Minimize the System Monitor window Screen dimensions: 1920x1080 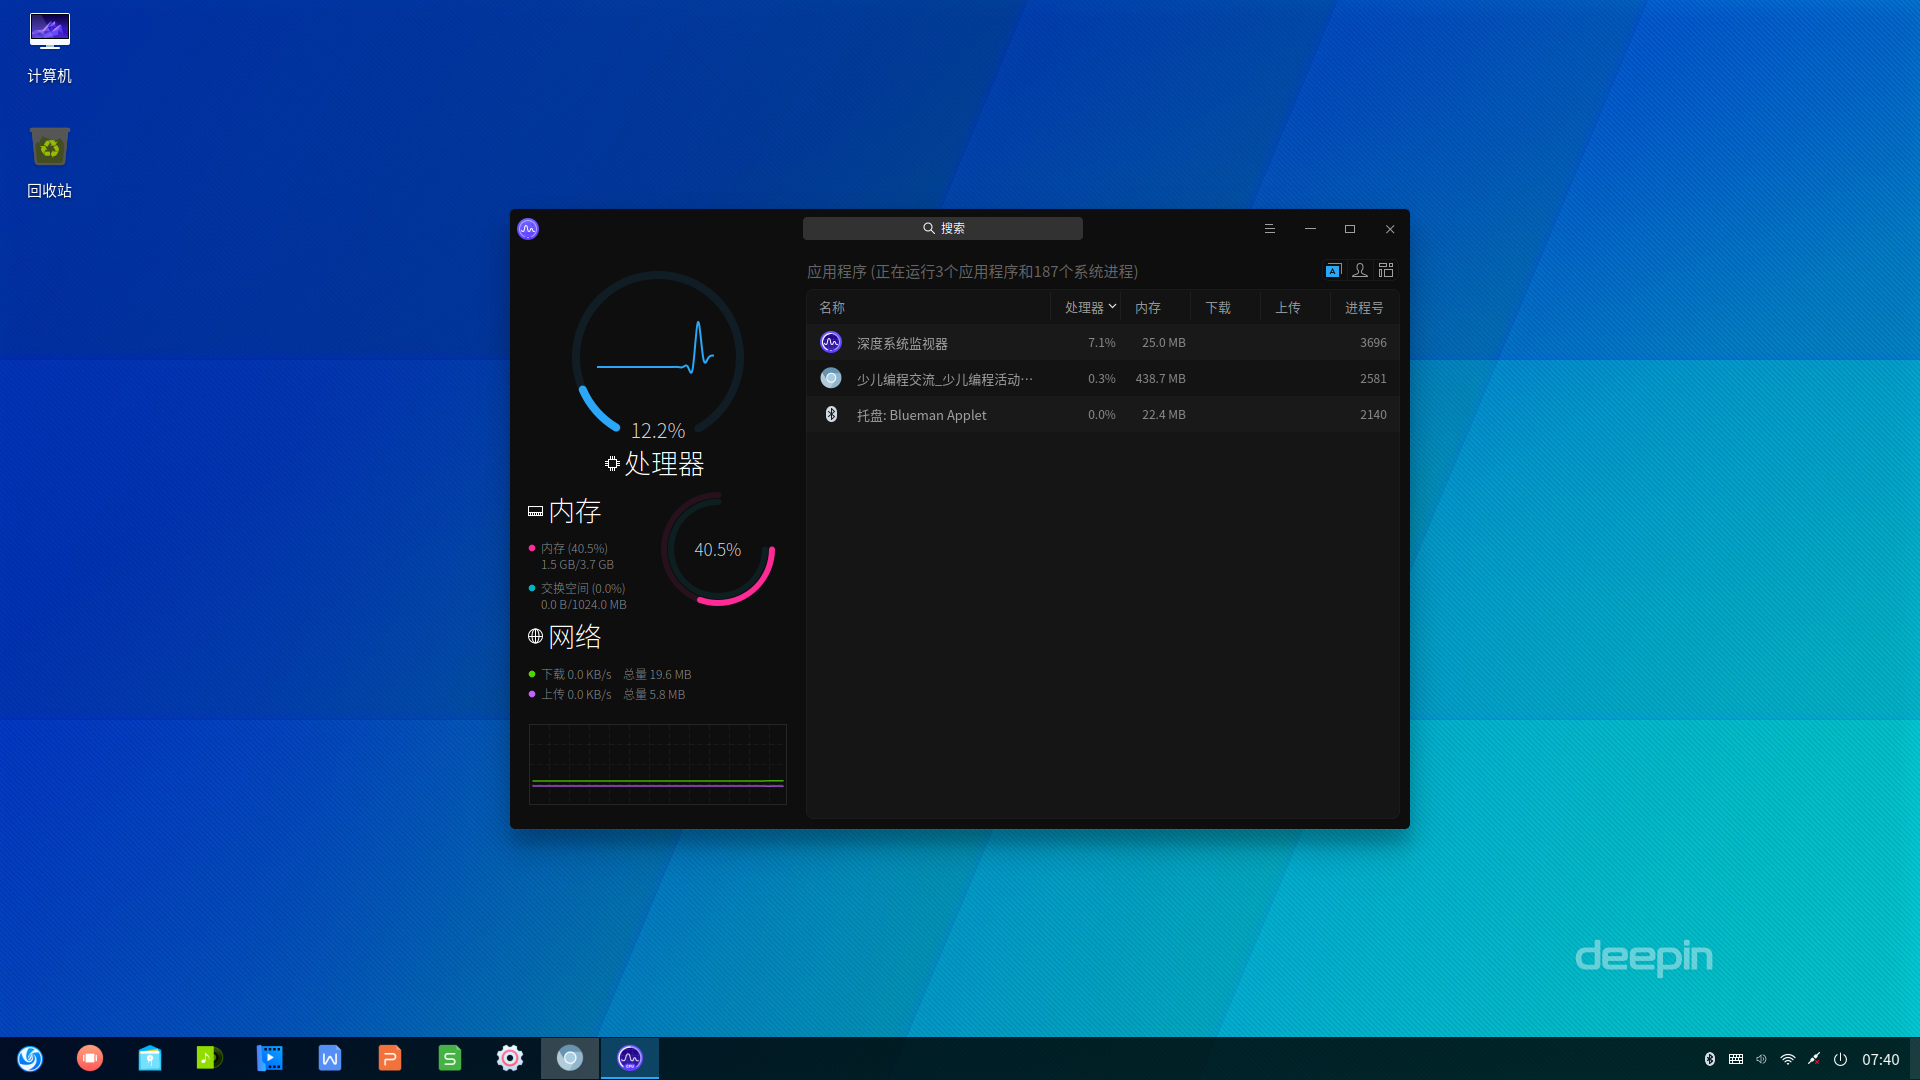[1310, 229]
